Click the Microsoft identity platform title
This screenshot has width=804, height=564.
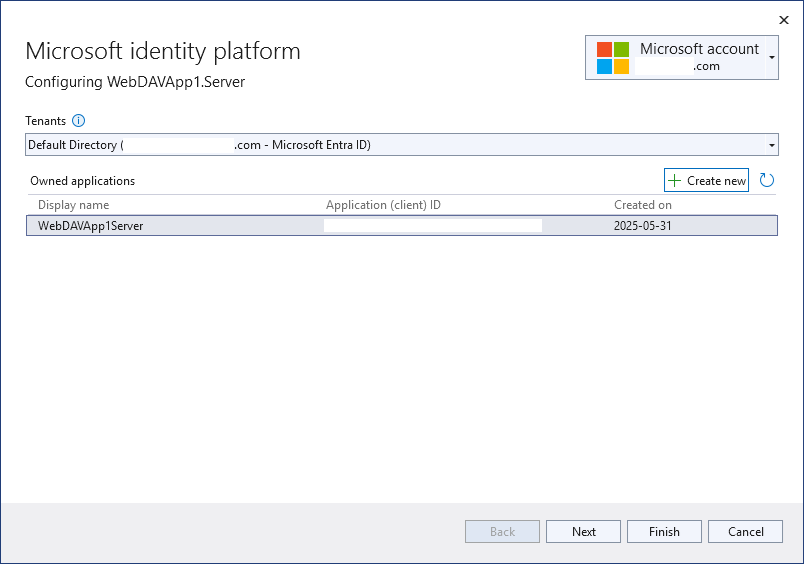point(163,51)
